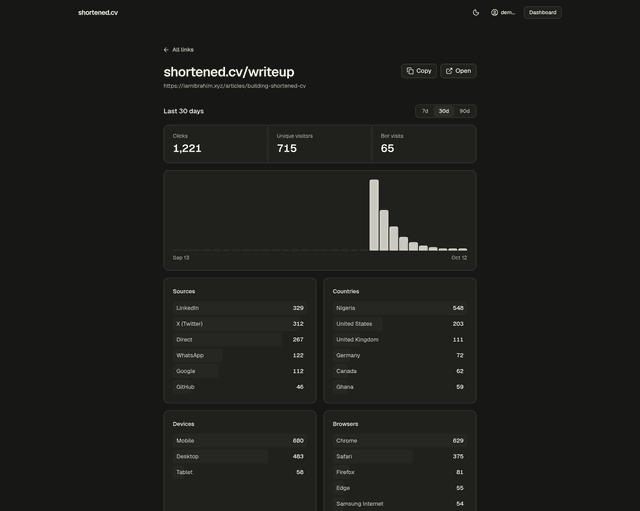Select the Direct source row
The height and width of the screenshot is (511, 640).
tap(240, 340)
